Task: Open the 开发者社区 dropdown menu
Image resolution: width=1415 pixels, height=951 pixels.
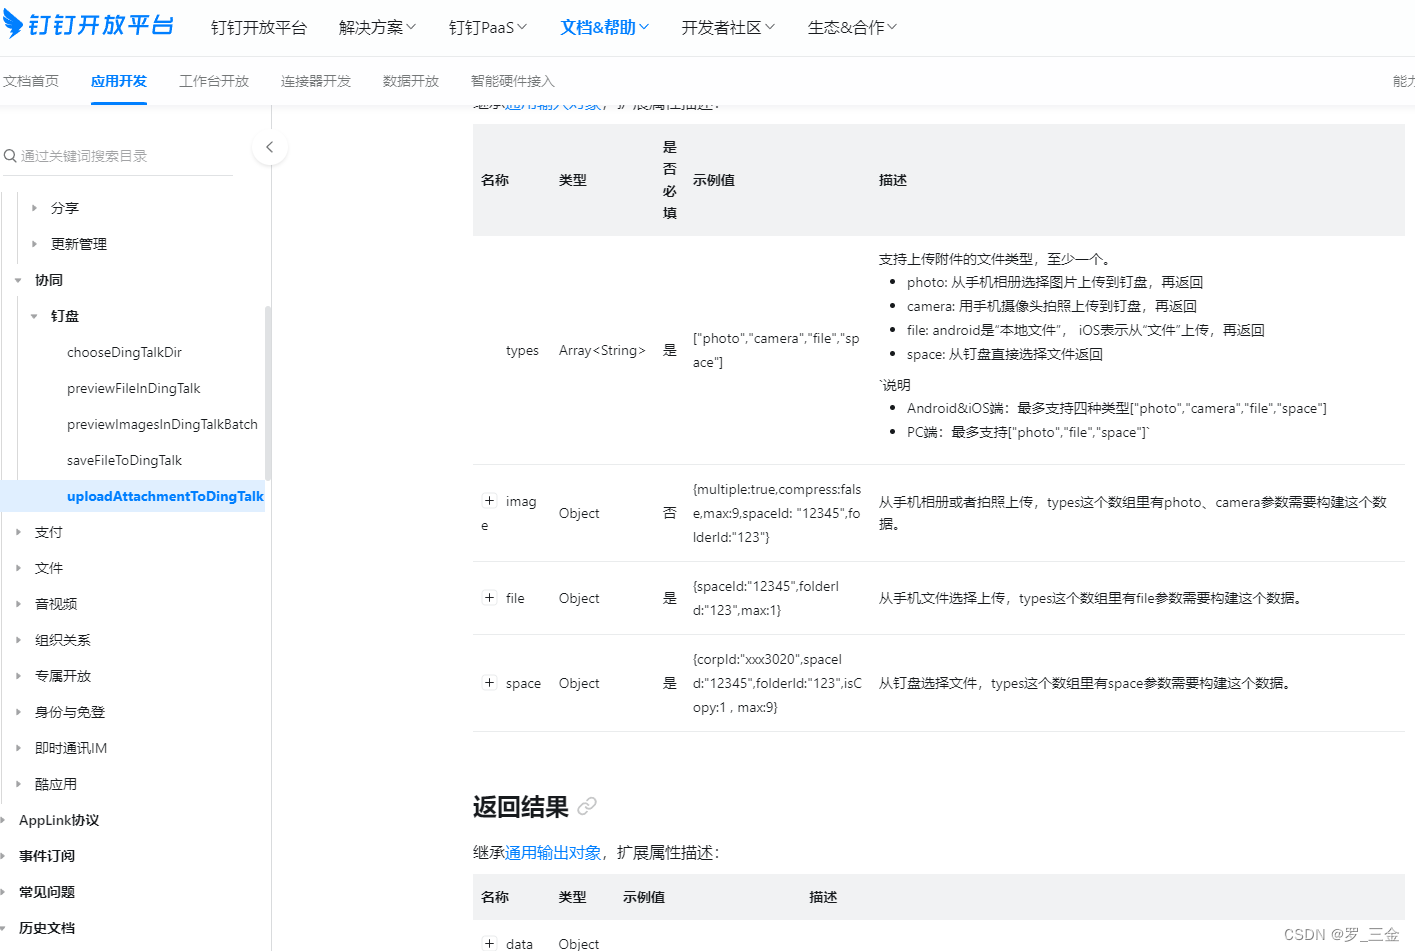Action: coord(728,28)
